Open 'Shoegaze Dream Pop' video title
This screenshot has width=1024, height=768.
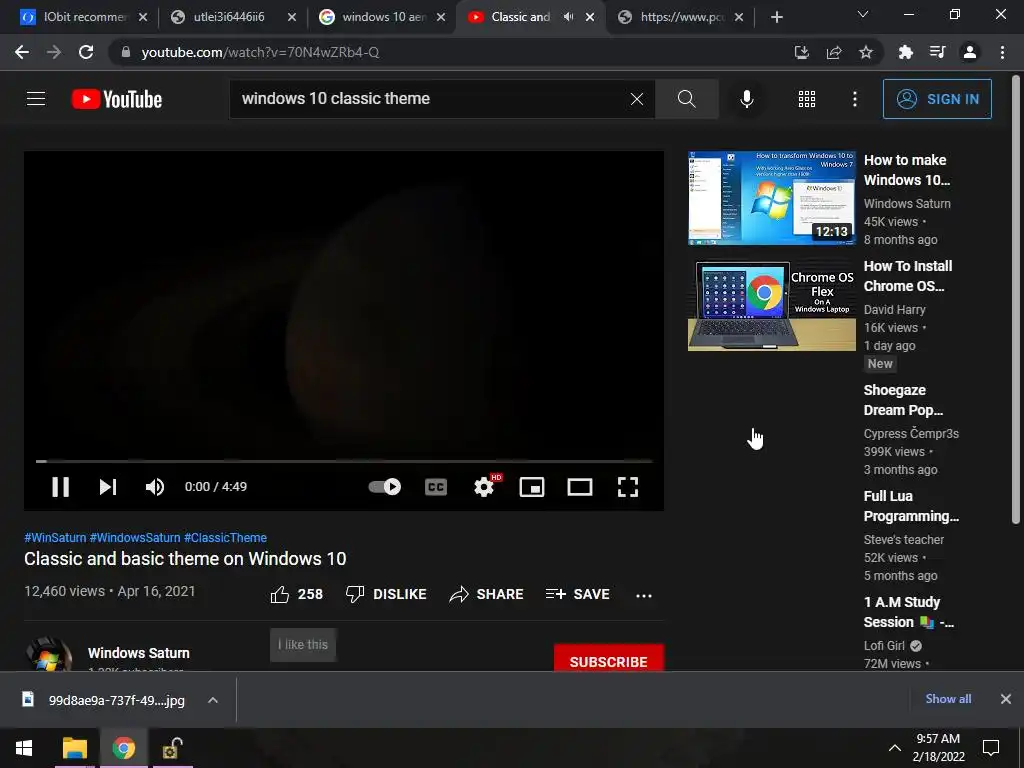903,400
